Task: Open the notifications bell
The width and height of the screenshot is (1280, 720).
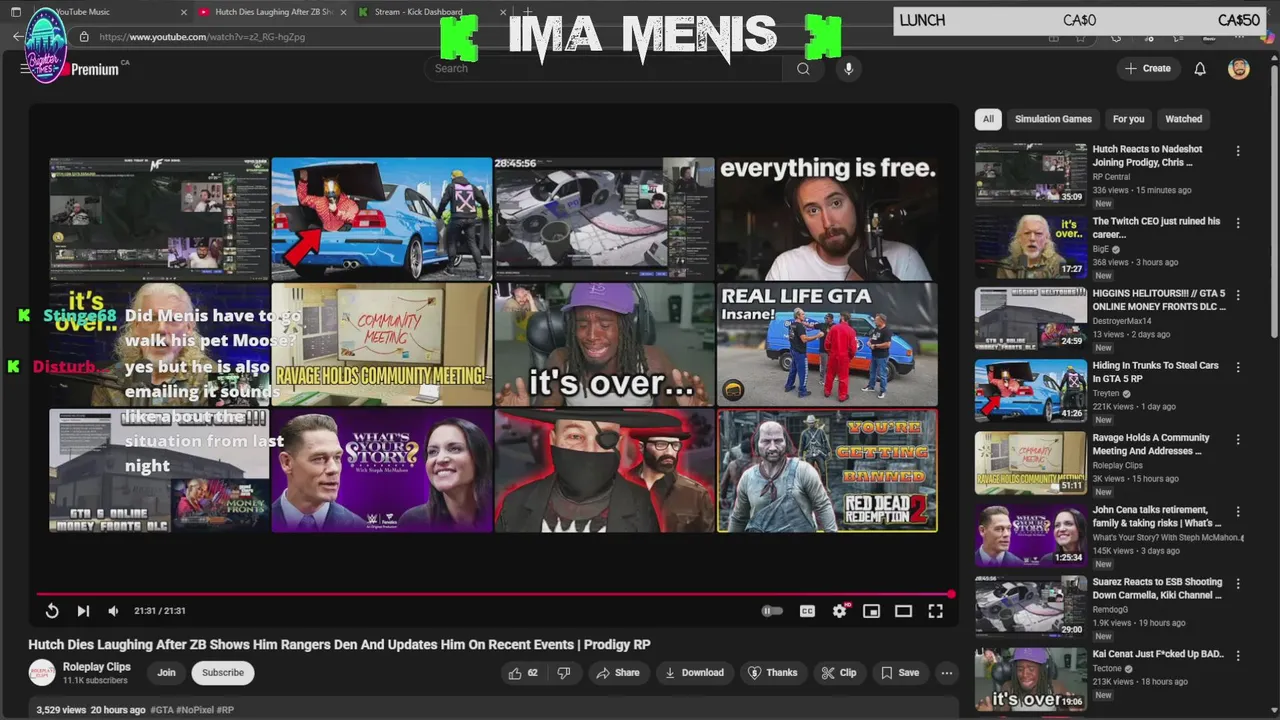Action: (1200, 68)
